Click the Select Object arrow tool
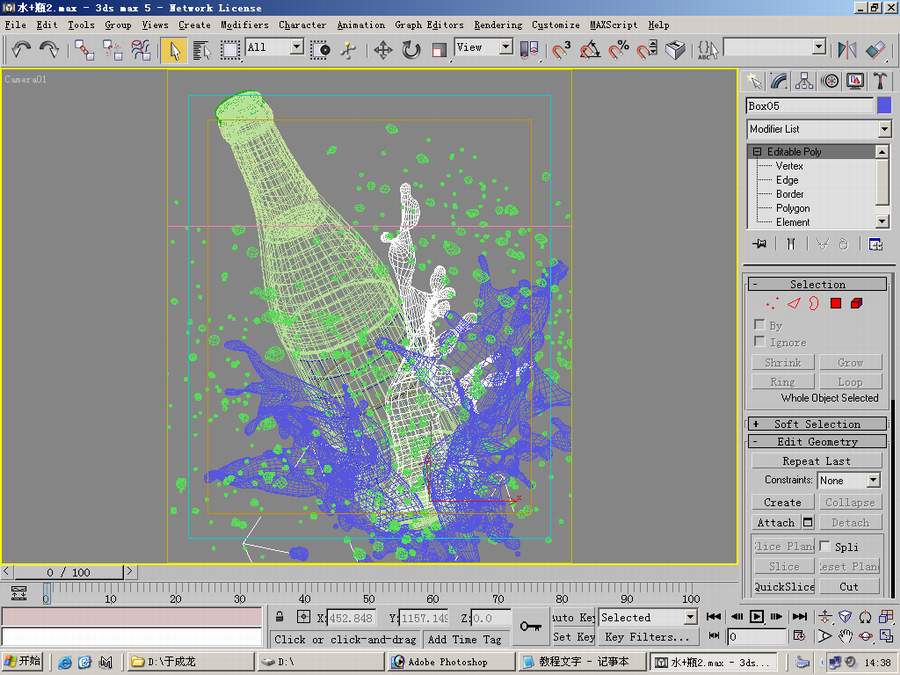Screen dimensions: 900x675 (174, 49)
